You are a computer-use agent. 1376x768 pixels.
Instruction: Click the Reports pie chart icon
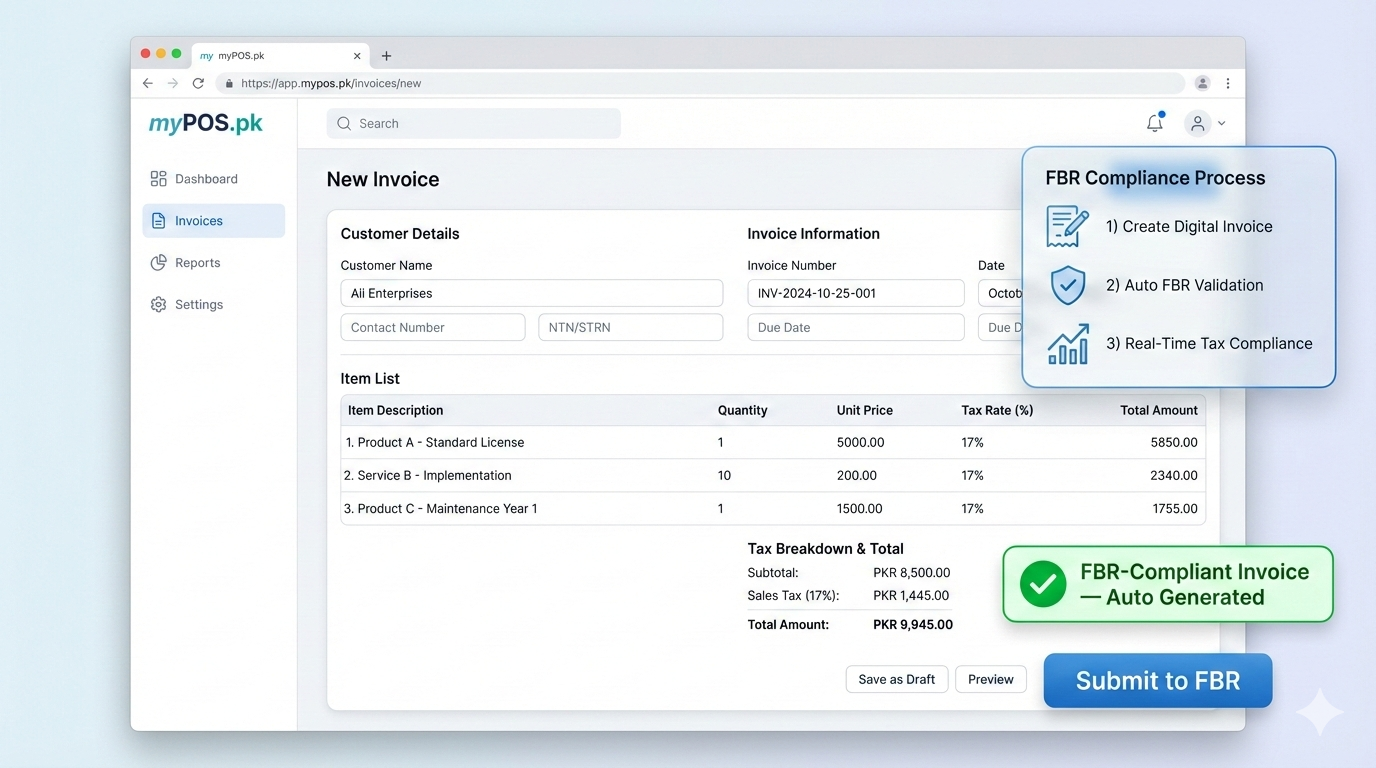(158, 263)
